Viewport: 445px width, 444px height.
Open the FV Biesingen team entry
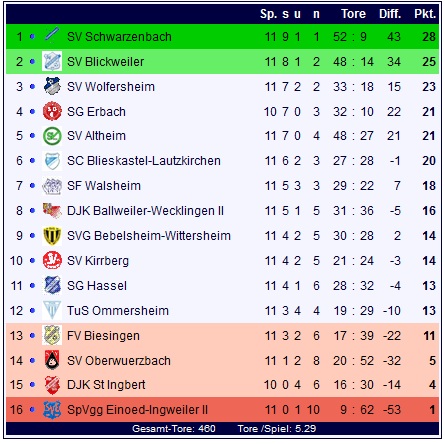(103, 336)
